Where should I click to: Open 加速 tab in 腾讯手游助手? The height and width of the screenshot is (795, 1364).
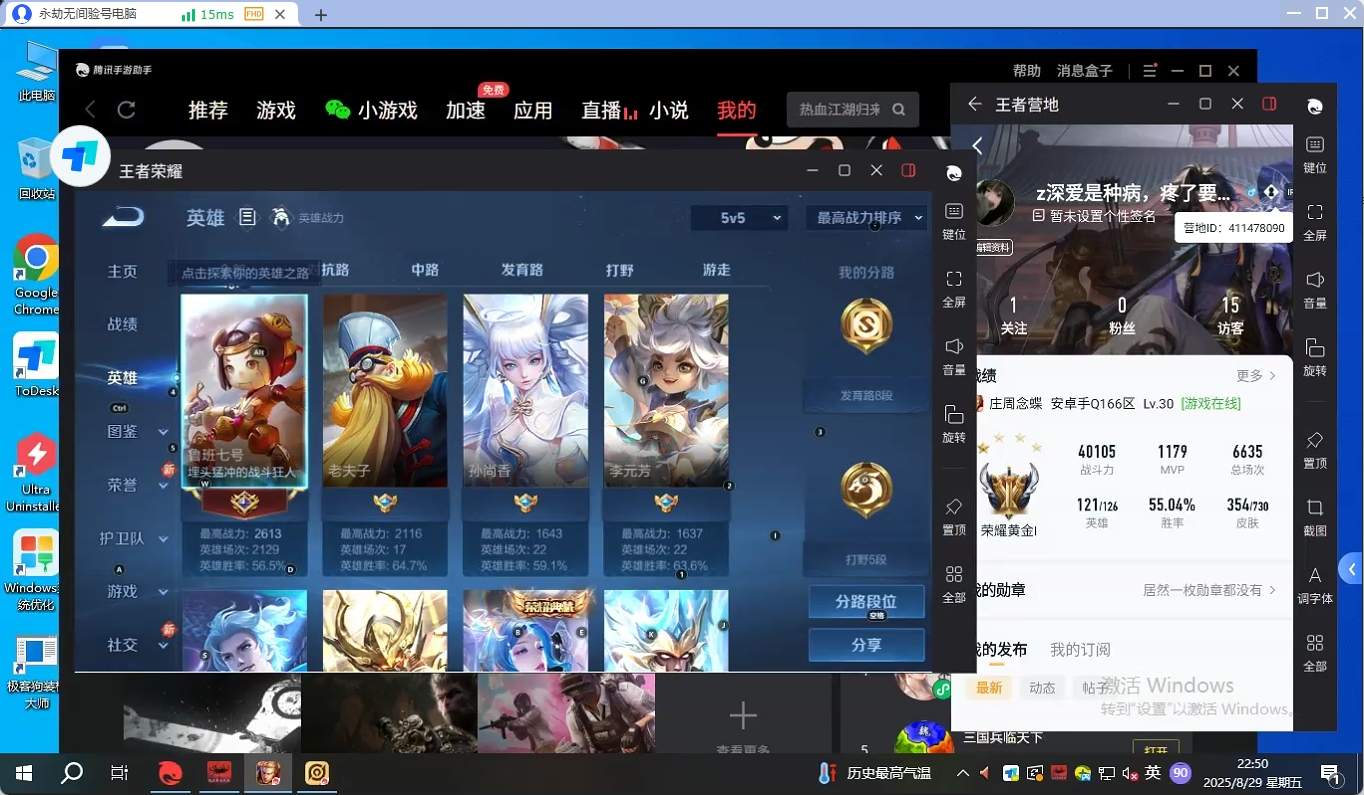(x=466, y=110)
